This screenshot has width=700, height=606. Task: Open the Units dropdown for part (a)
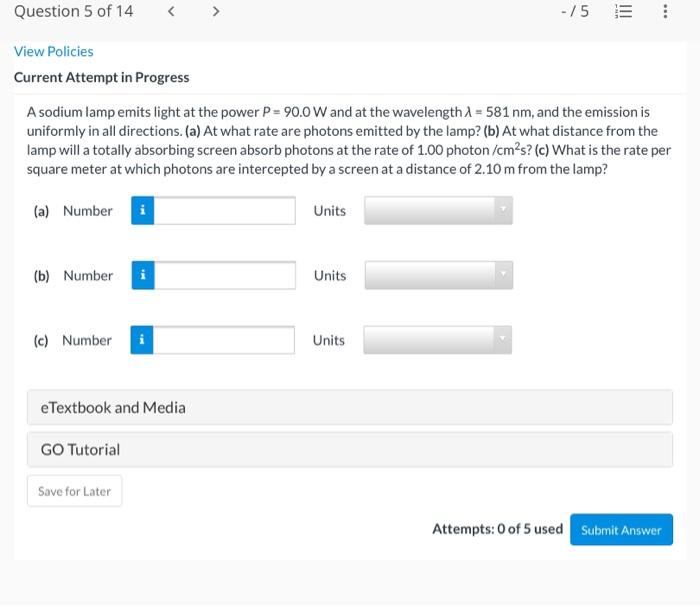pos(438,210)
